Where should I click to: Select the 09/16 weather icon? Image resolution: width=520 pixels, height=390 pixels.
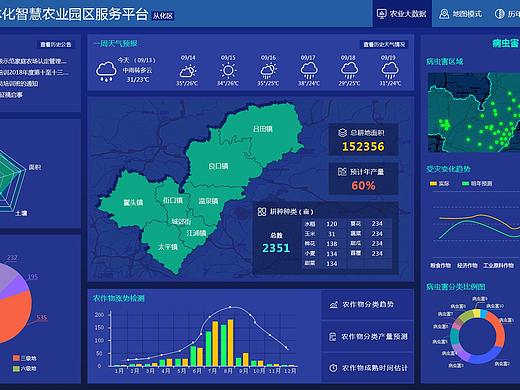pyautogui.click(x=268, y=71)
